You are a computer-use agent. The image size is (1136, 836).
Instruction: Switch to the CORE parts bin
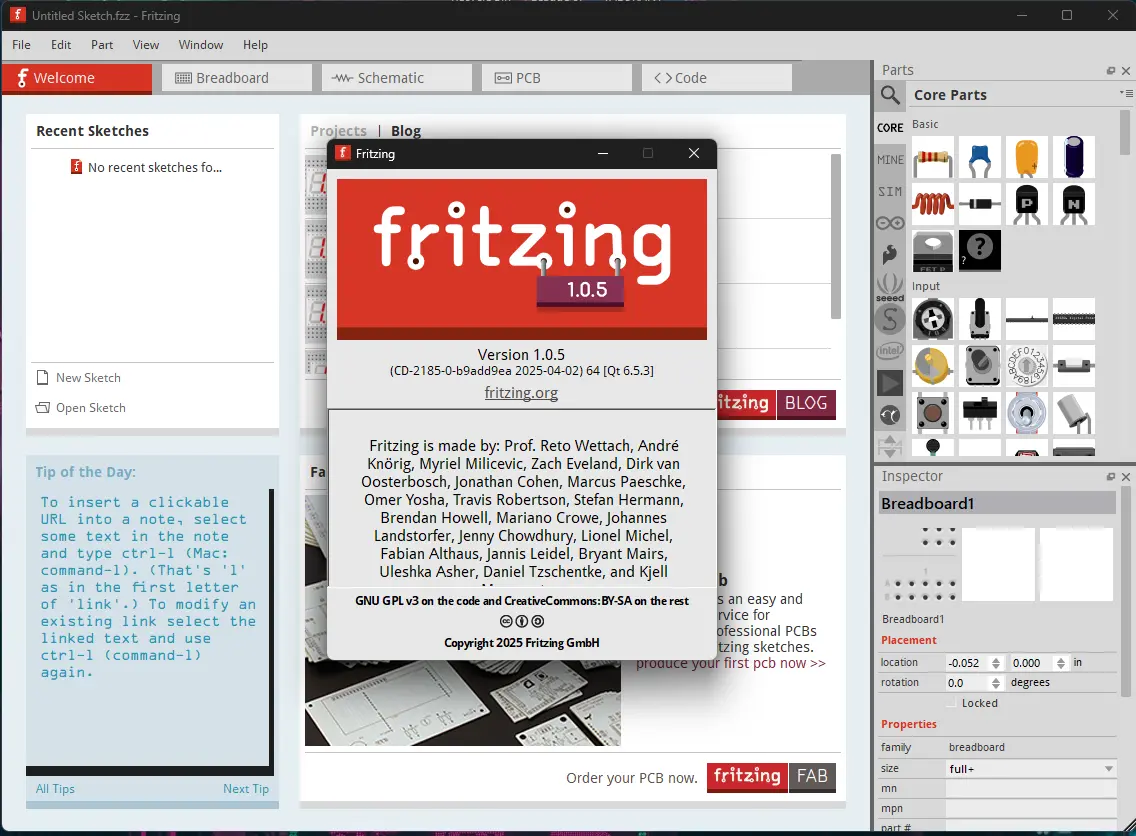[890, 128]
